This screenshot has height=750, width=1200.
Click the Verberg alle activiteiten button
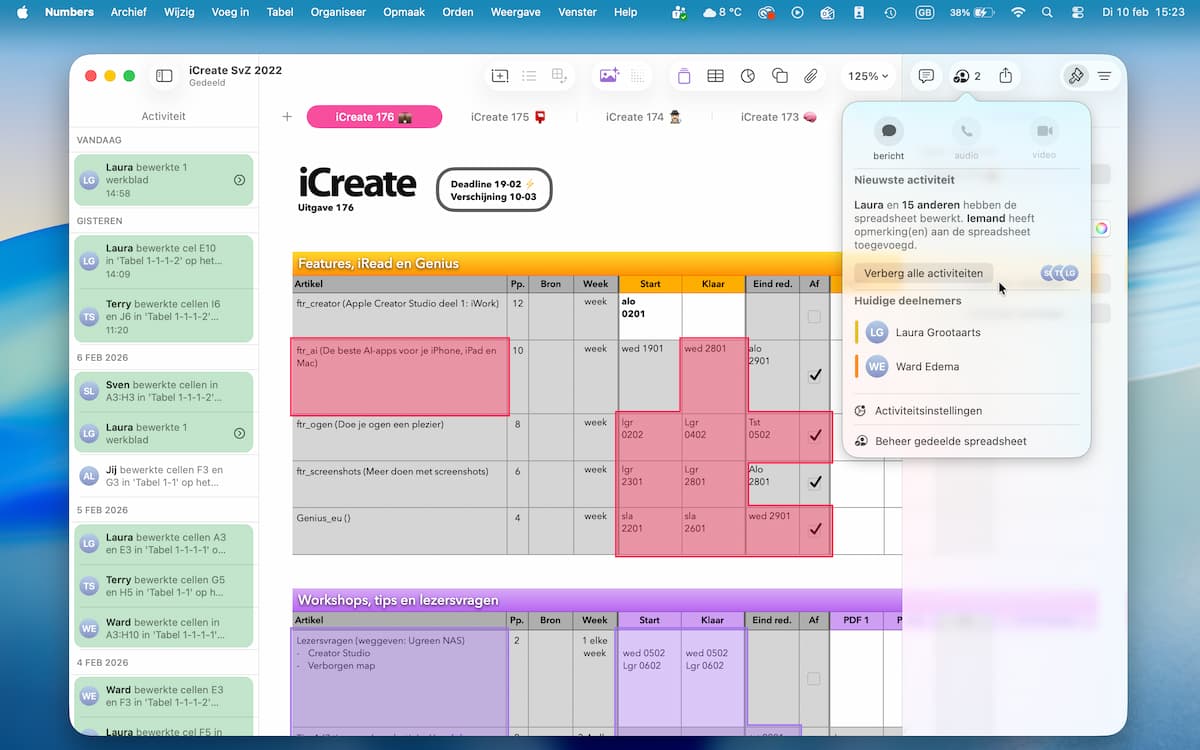coord(923,273)
